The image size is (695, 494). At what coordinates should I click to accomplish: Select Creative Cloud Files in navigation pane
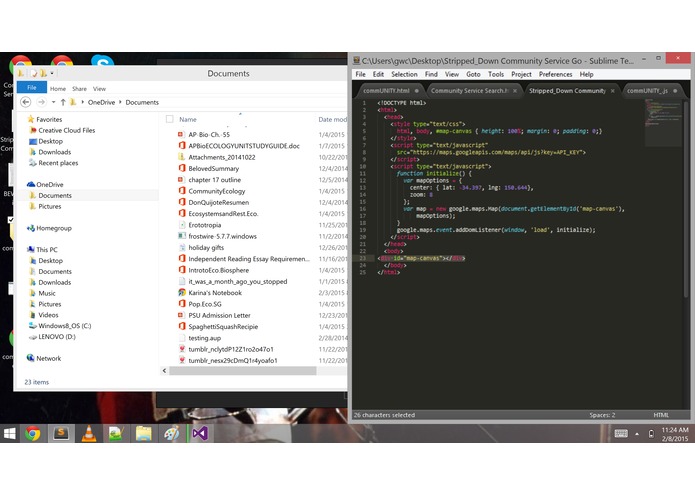66,130
